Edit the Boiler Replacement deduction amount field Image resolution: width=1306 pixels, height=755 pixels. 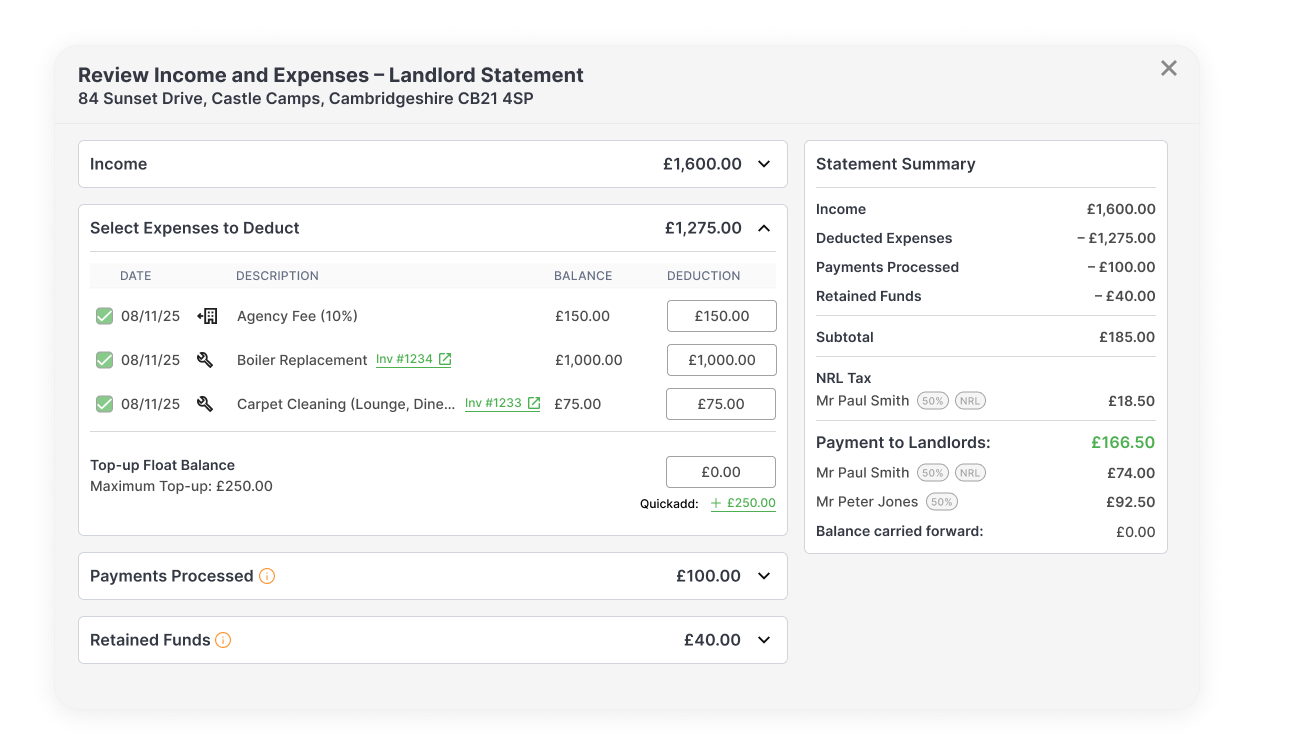(721, 360)
